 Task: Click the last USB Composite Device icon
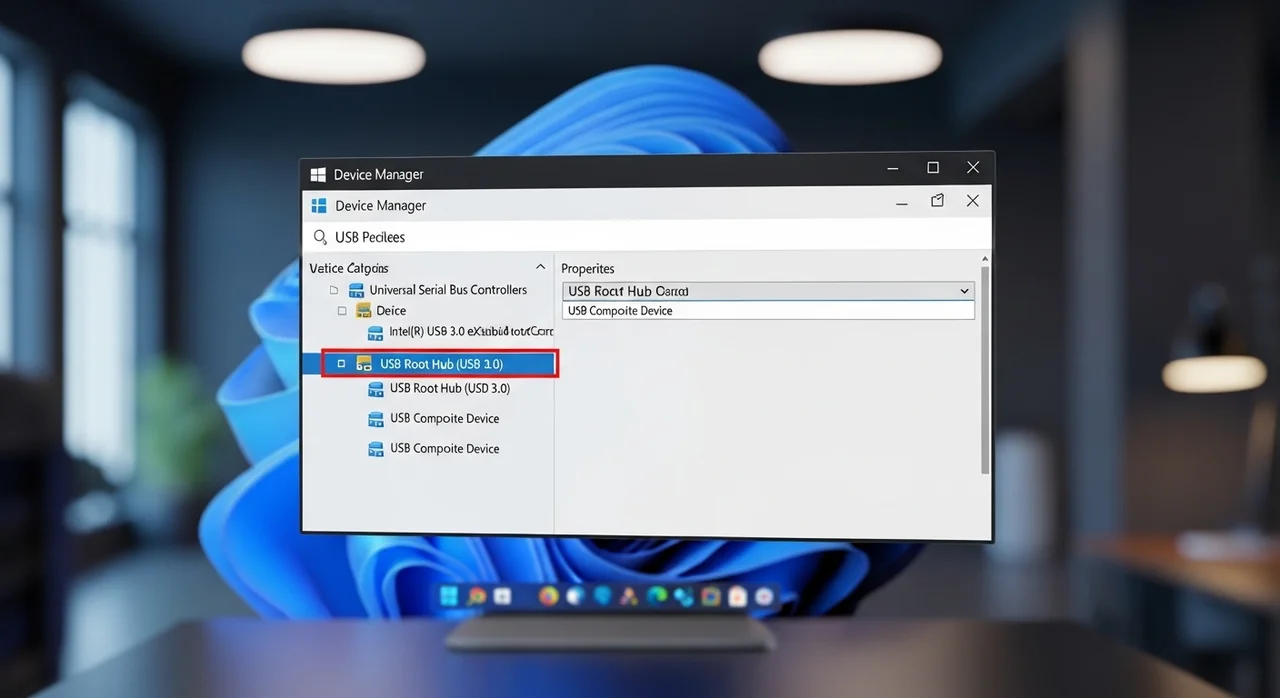click(376, 449)
